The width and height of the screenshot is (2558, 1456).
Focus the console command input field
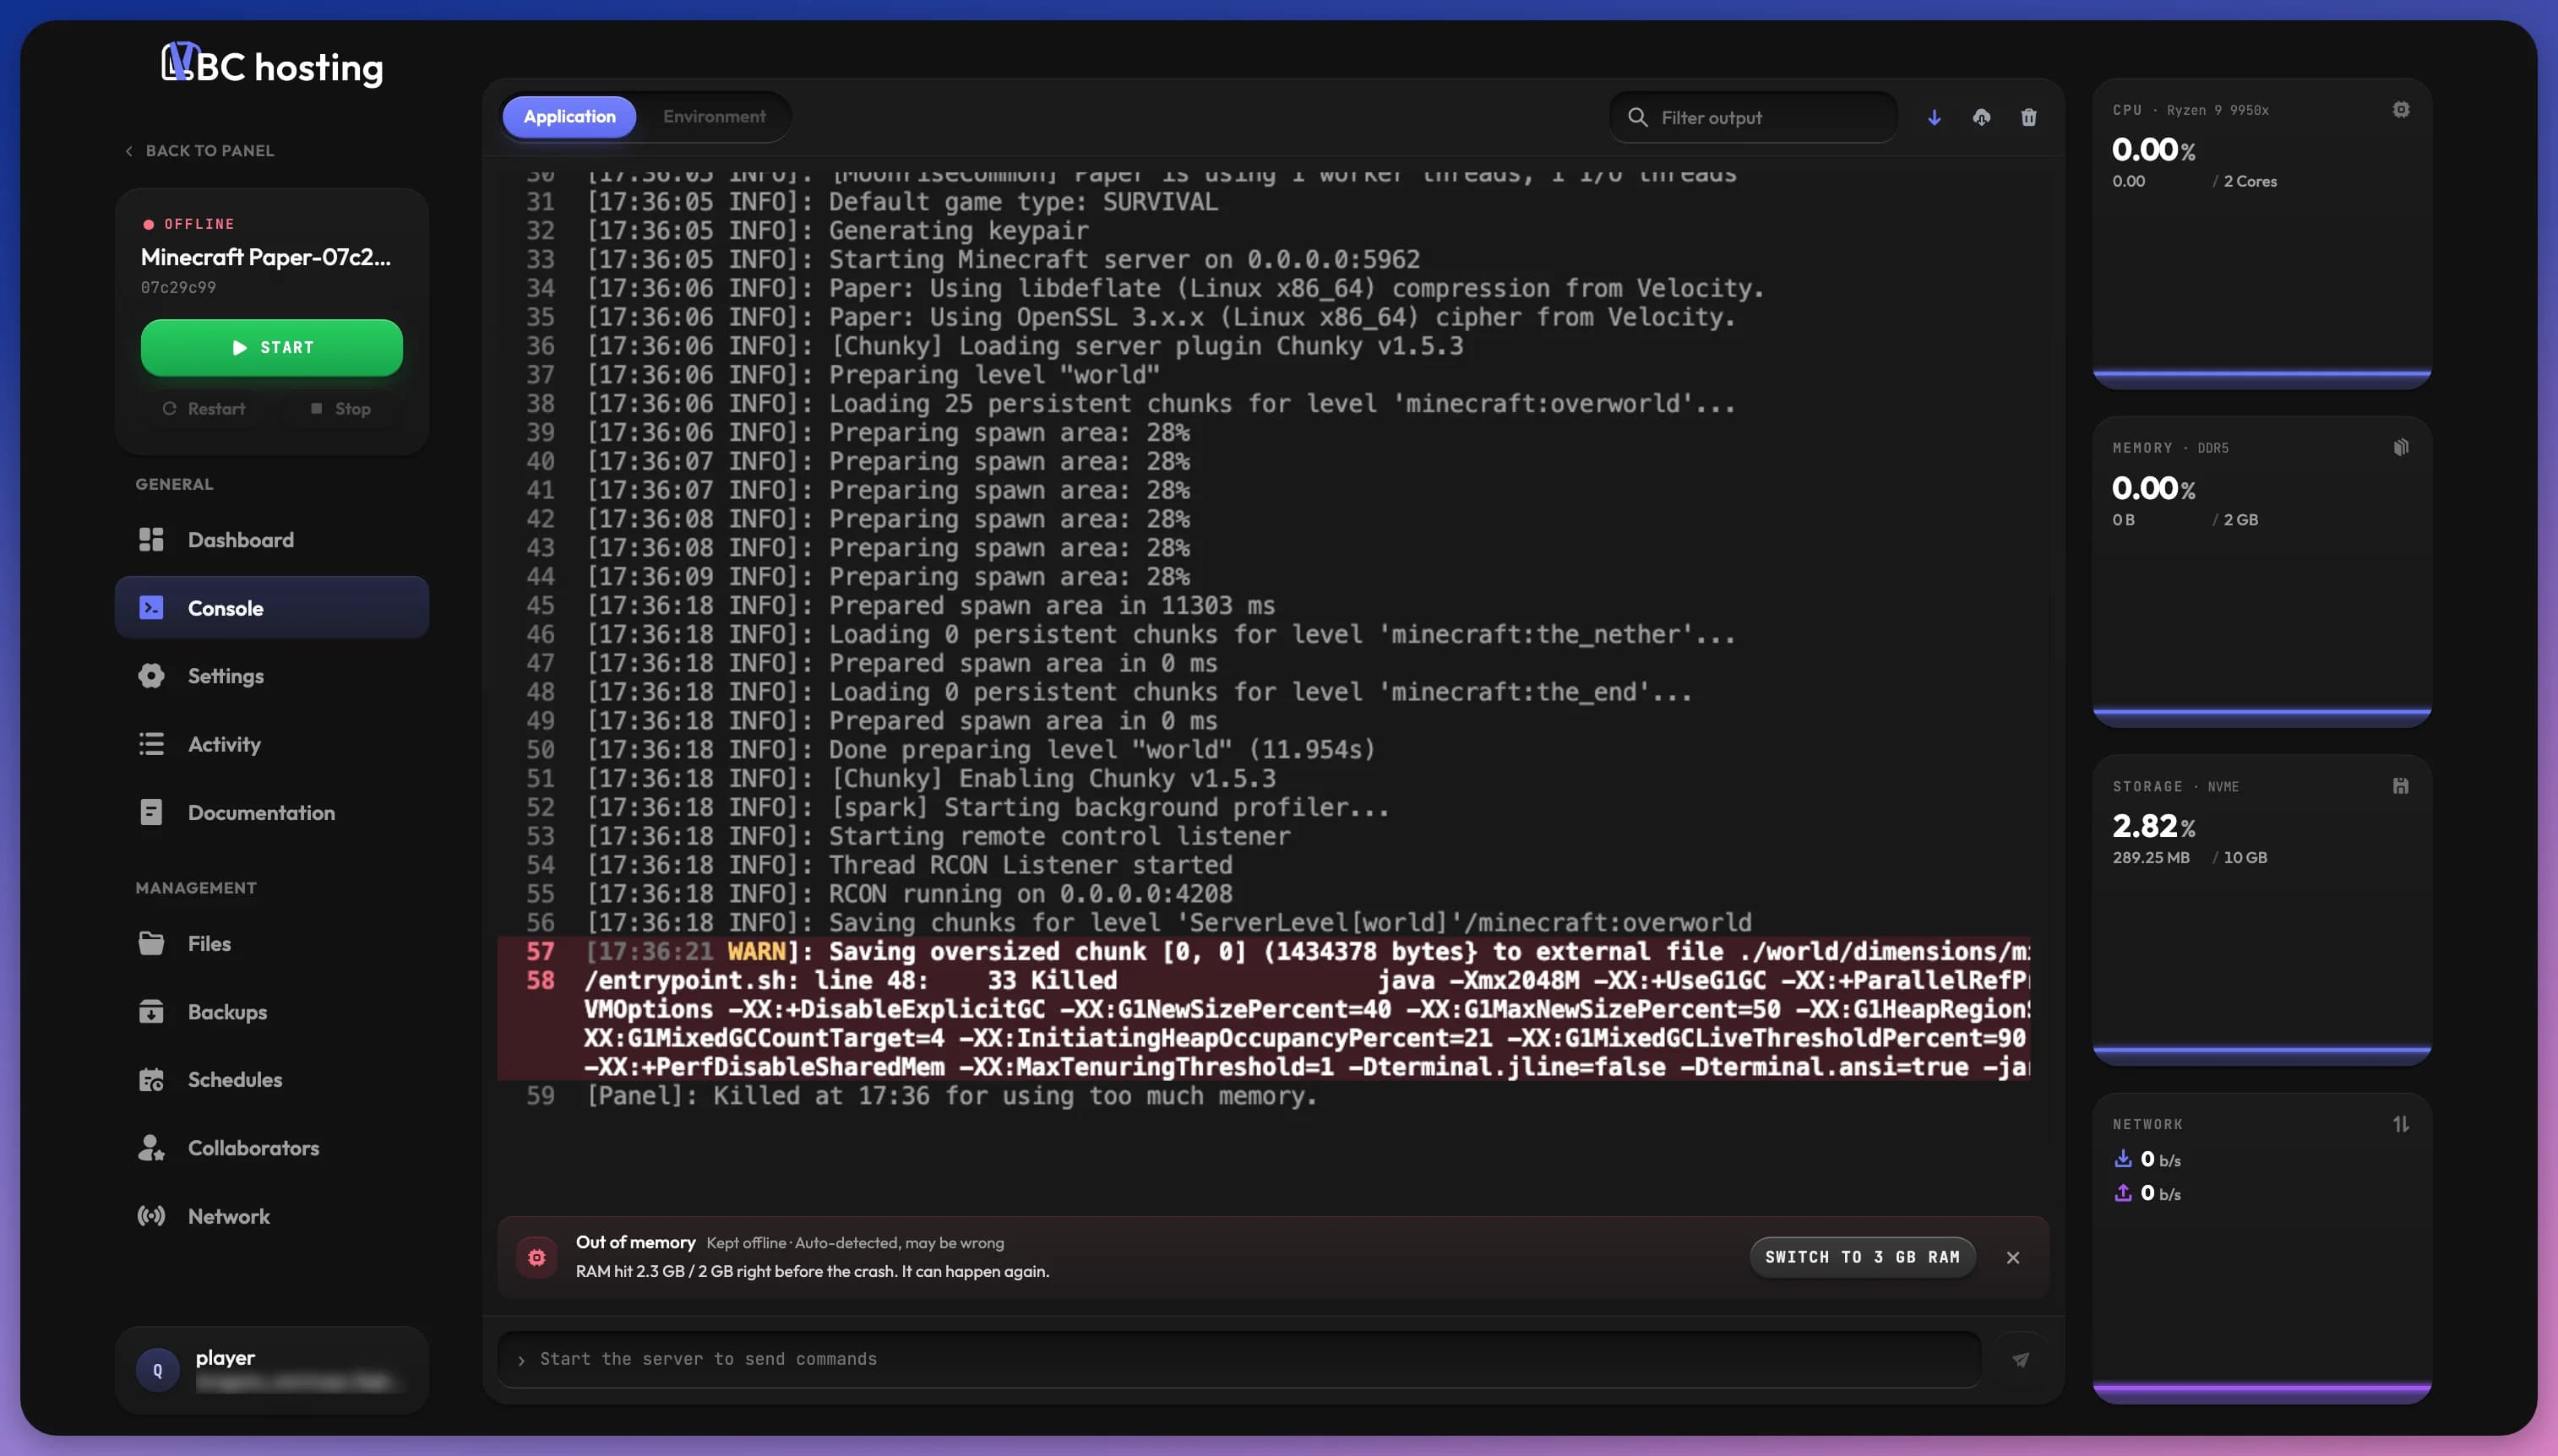tap(1239, 1359)
